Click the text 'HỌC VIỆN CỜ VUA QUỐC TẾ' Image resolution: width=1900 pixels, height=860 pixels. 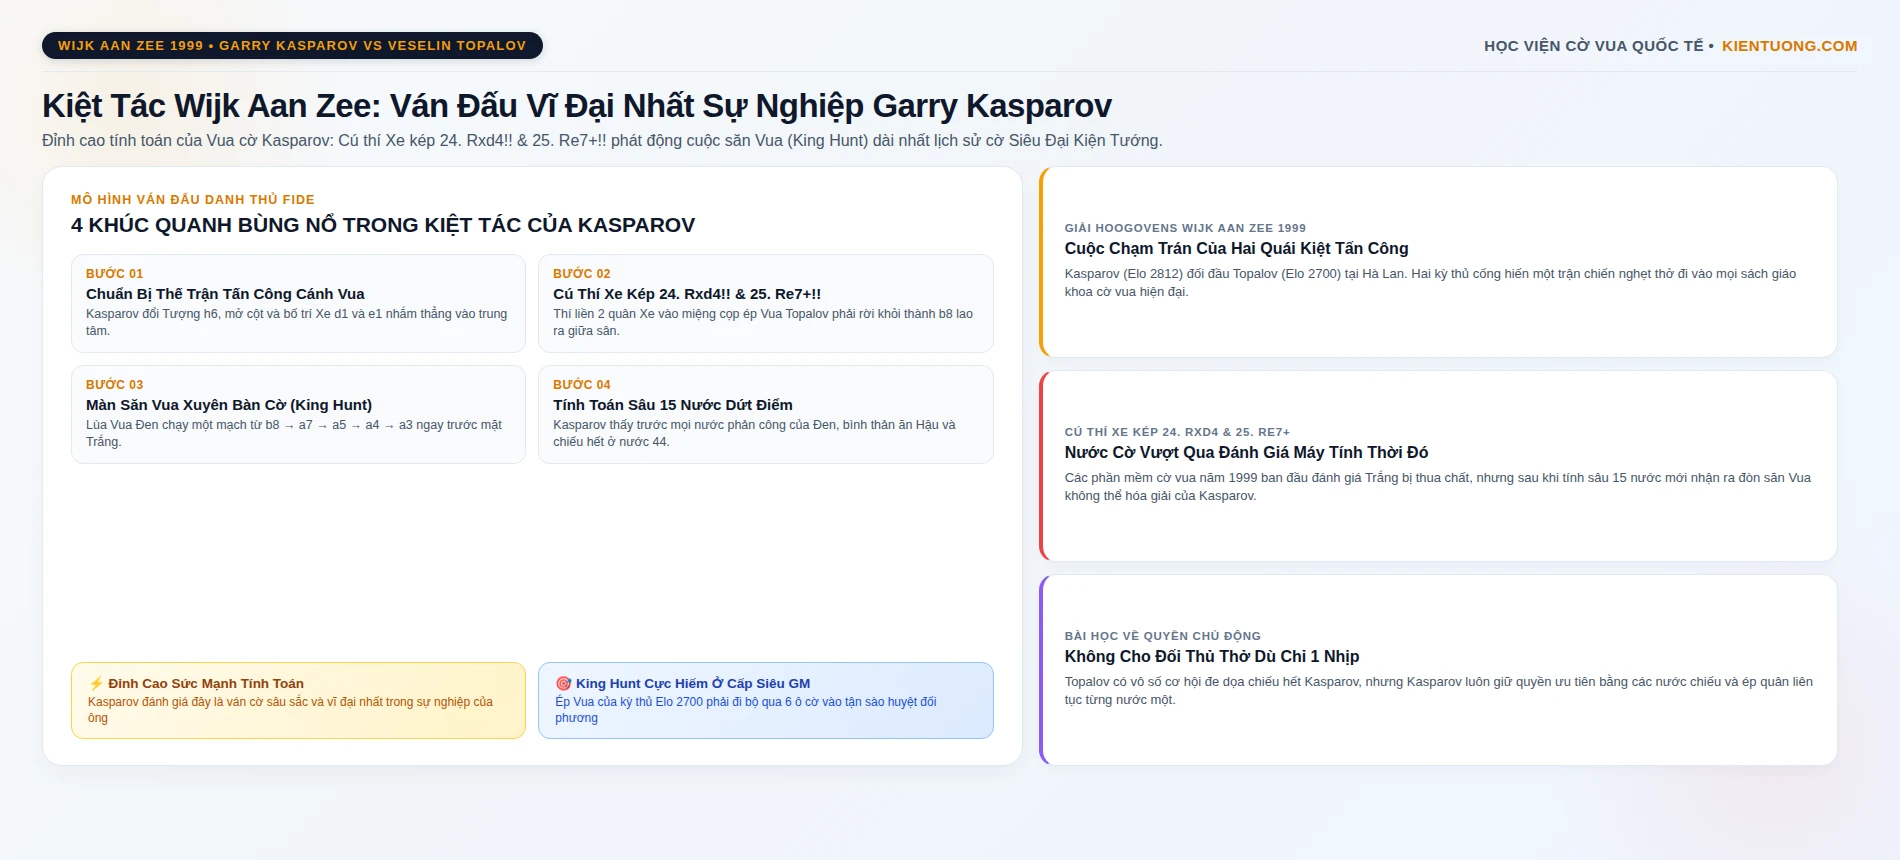(1594, 46)
